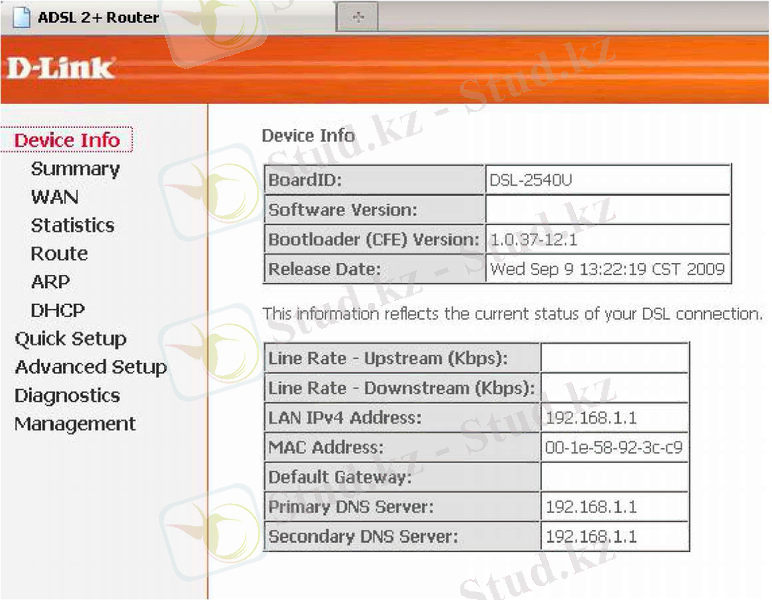
Task: Open Management menu
Action: point(75,424)
